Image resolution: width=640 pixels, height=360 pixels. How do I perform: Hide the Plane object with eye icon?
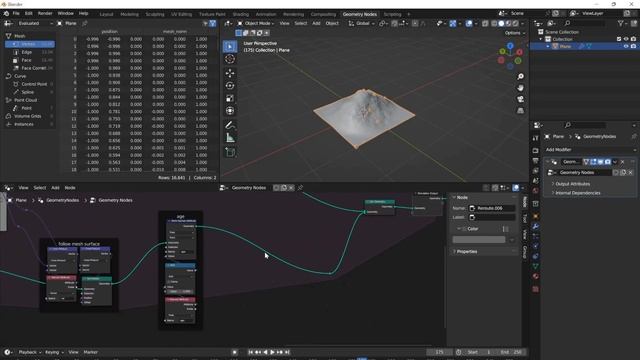626,47
